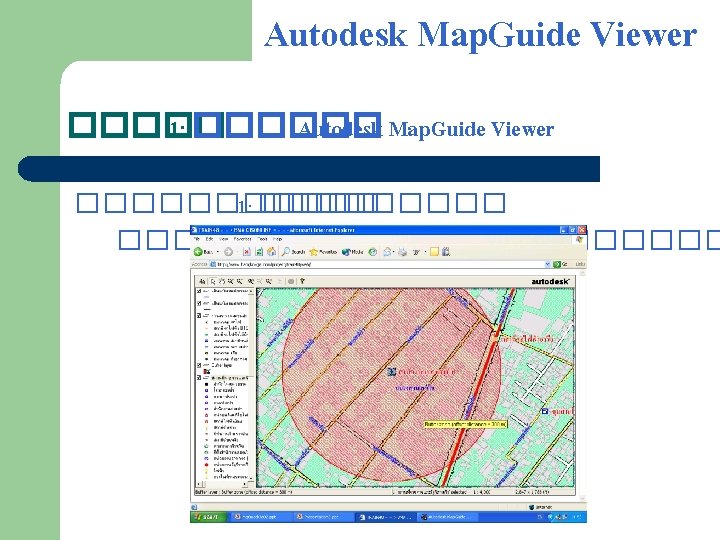Open the Tools menu

pos(262,239)
